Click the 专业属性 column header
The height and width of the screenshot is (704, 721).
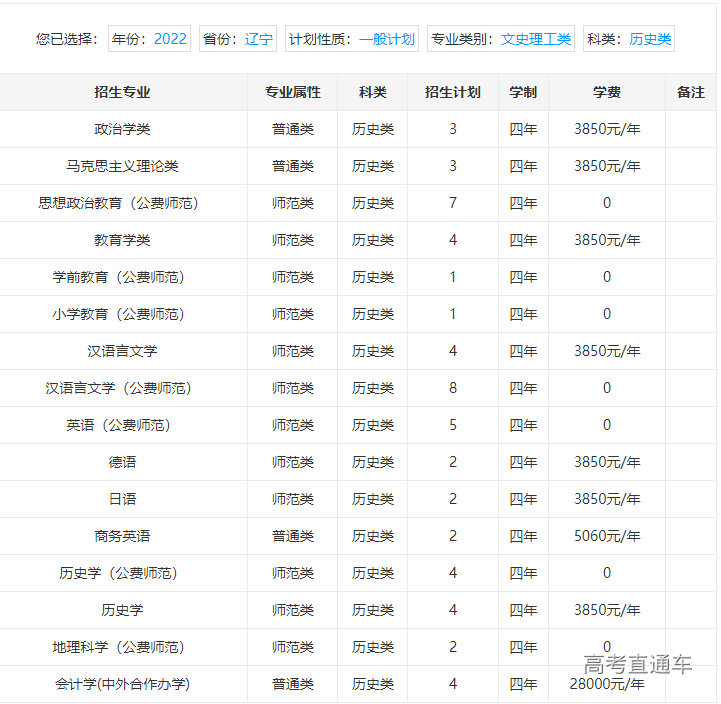pyautogui.click(x=293, y=92)
